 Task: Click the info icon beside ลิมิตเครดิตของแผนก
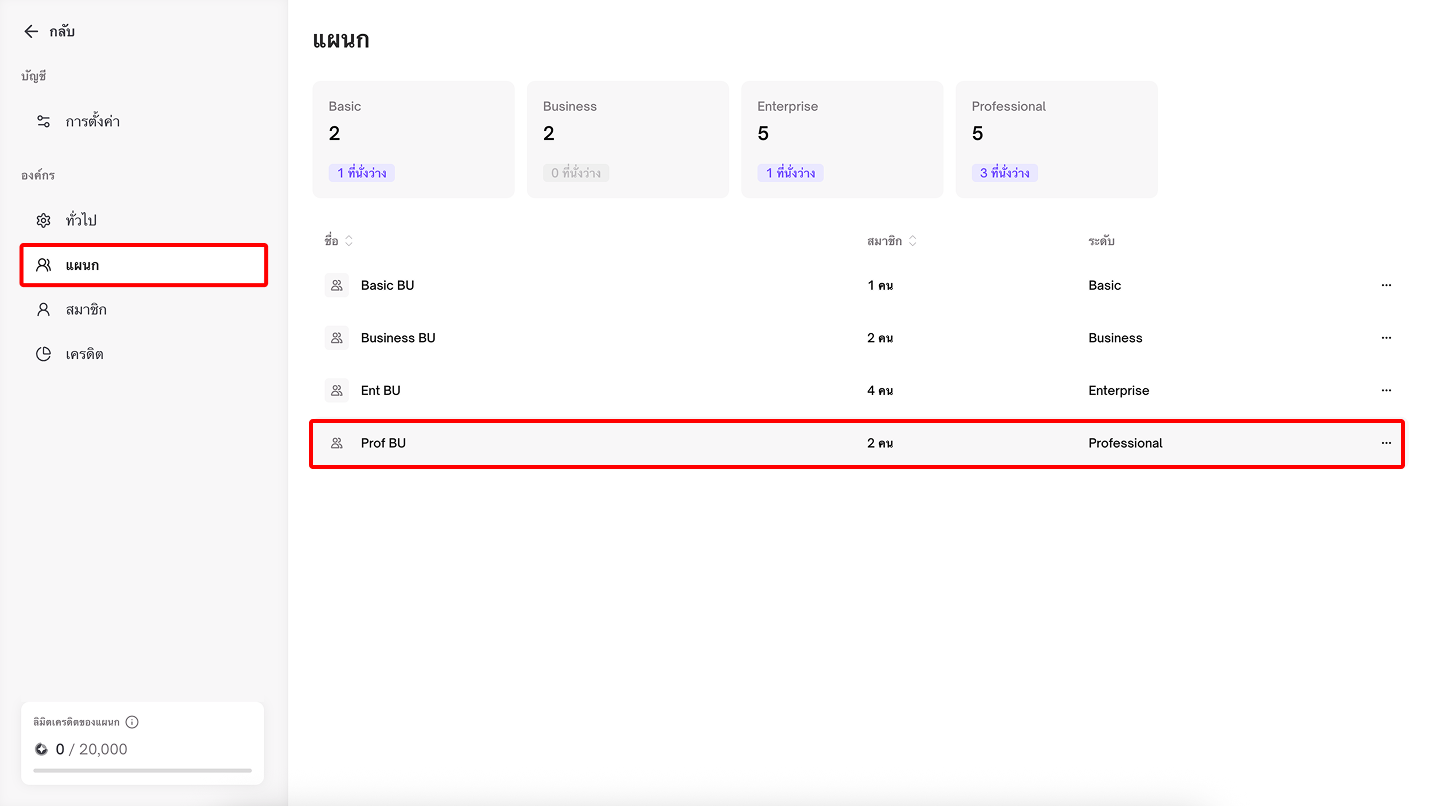click(x=132, y=722)
